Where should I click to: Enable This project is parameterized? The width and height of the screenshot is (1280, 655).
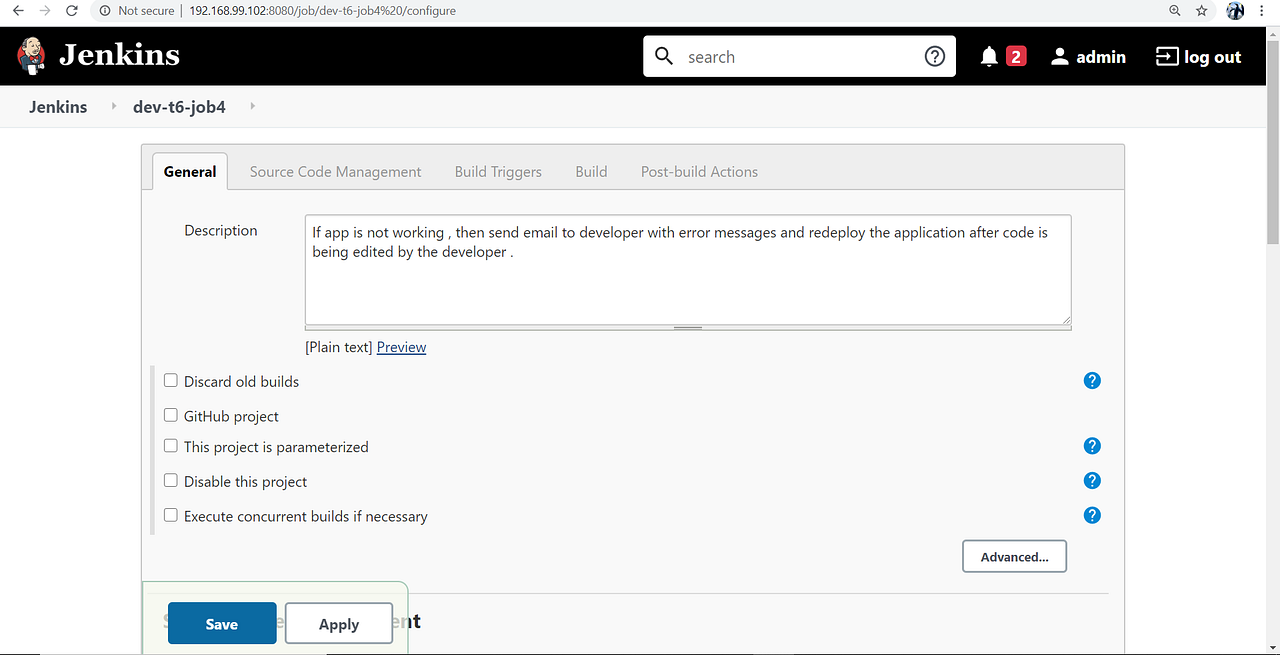click(170, 445)
